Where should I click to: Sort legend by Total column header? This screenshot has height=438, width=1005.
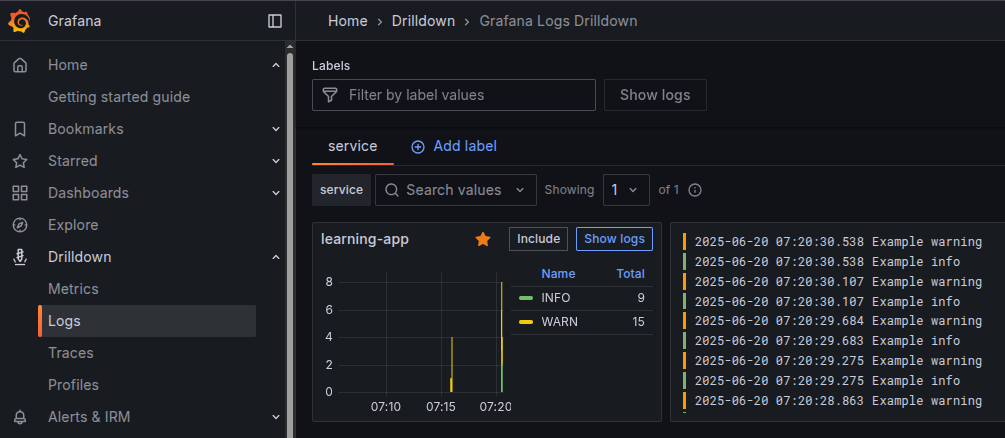pyautogui.click(x=630, y=274)
